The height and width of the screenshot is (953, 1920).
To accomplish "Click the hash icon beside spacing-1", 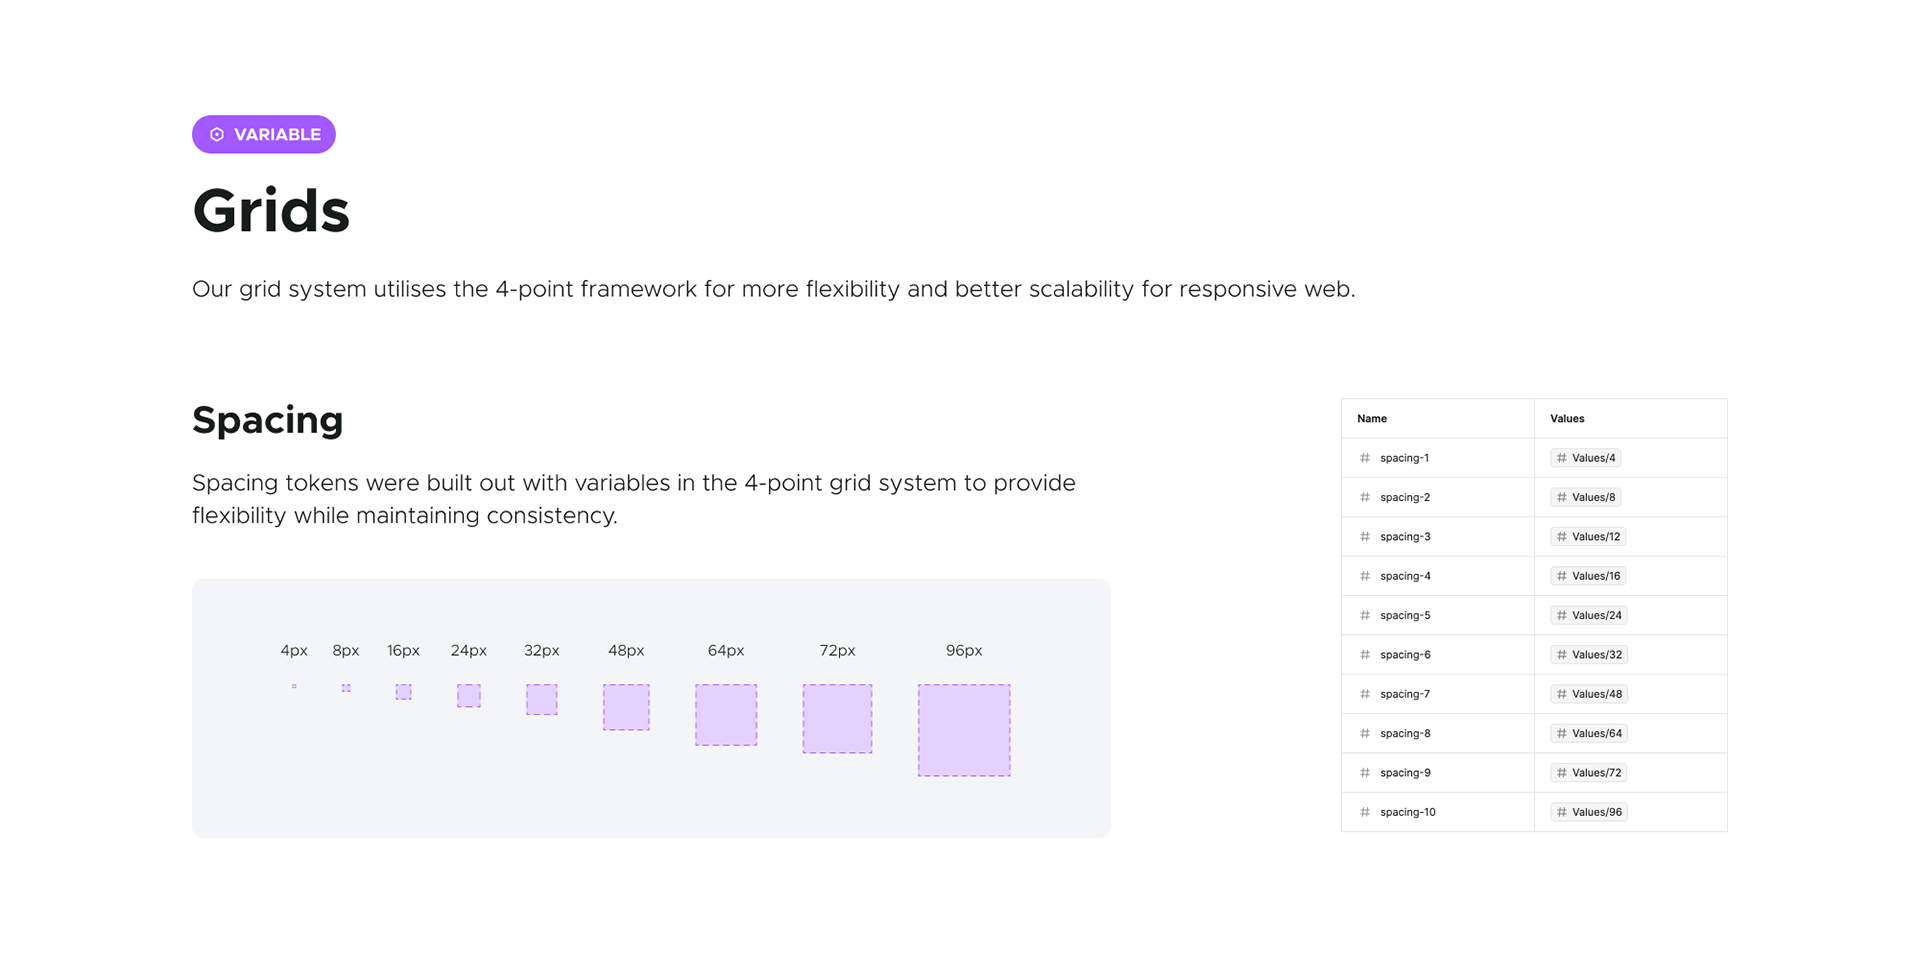I will (1365, 458).
